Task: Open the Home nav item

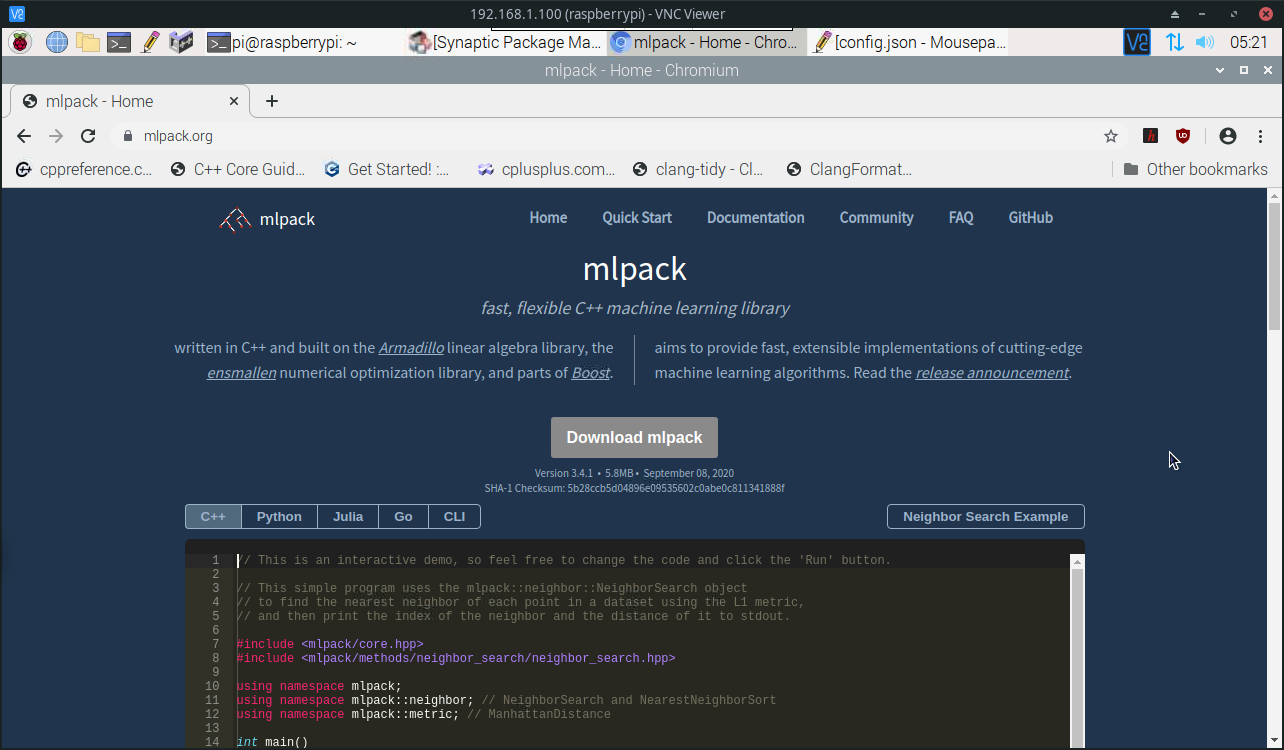Action: (x=548, y=217)
